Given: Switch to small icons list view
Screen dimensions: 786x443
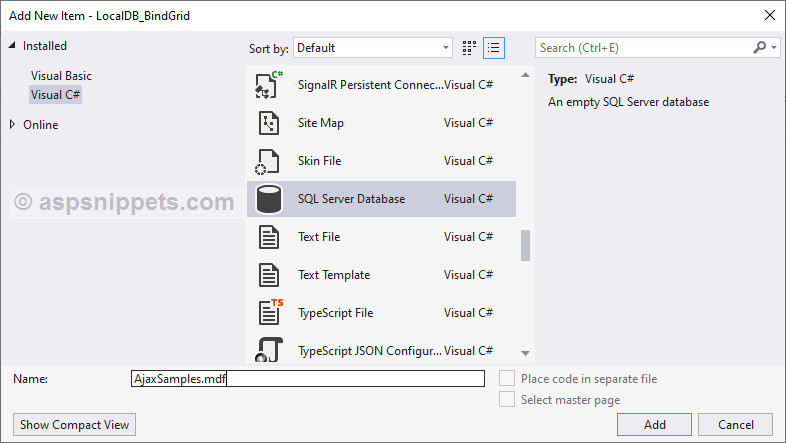Looking at the screenshot, I should click(494, 48).
